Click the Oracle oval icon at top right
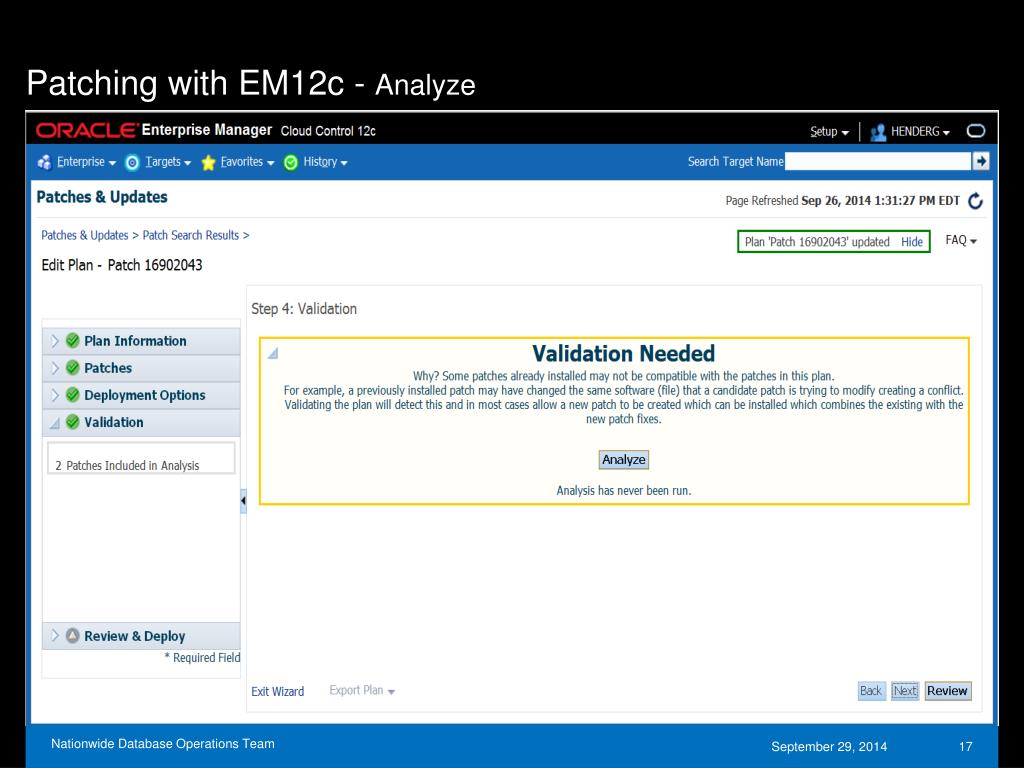Screen dimensions: 1024x768 pyautogui.click(x=976, y=131)
